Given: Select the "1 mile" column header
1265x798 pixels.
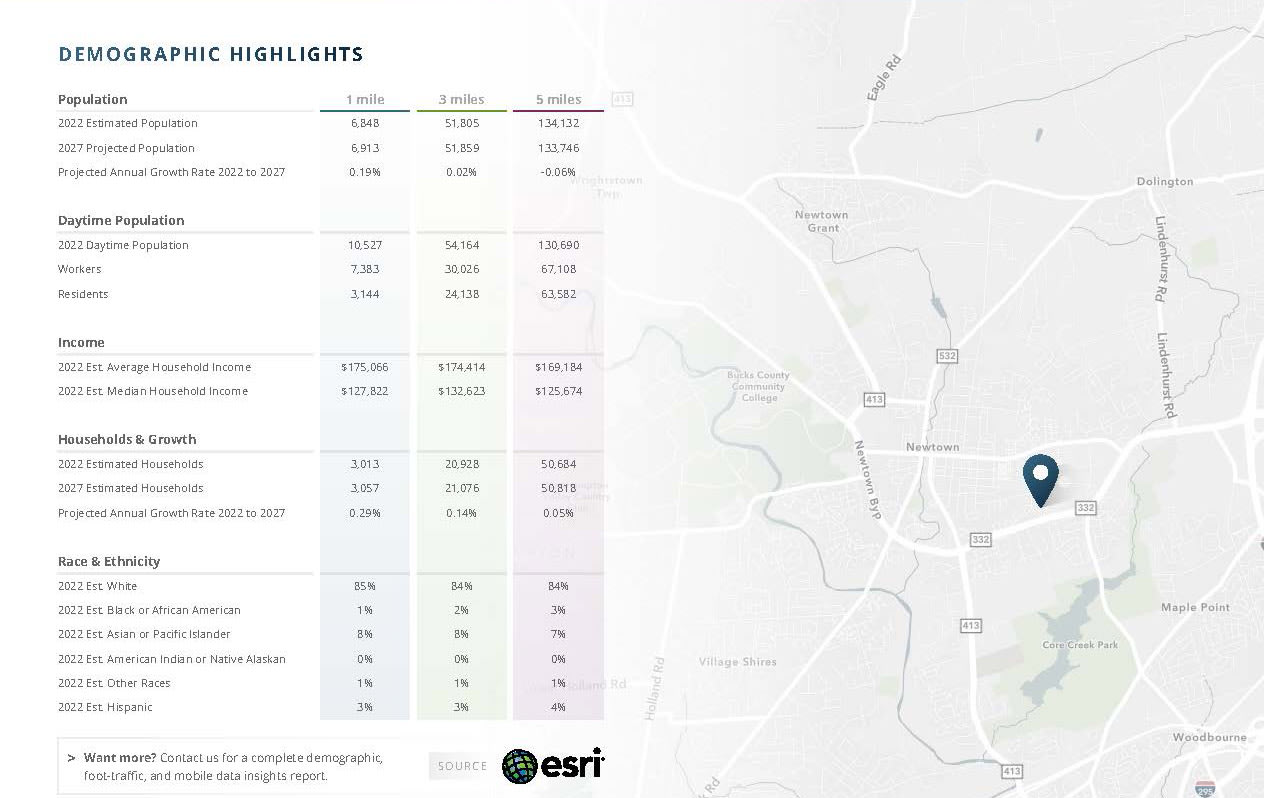Looking at the screenshot, I should (365, 99).
